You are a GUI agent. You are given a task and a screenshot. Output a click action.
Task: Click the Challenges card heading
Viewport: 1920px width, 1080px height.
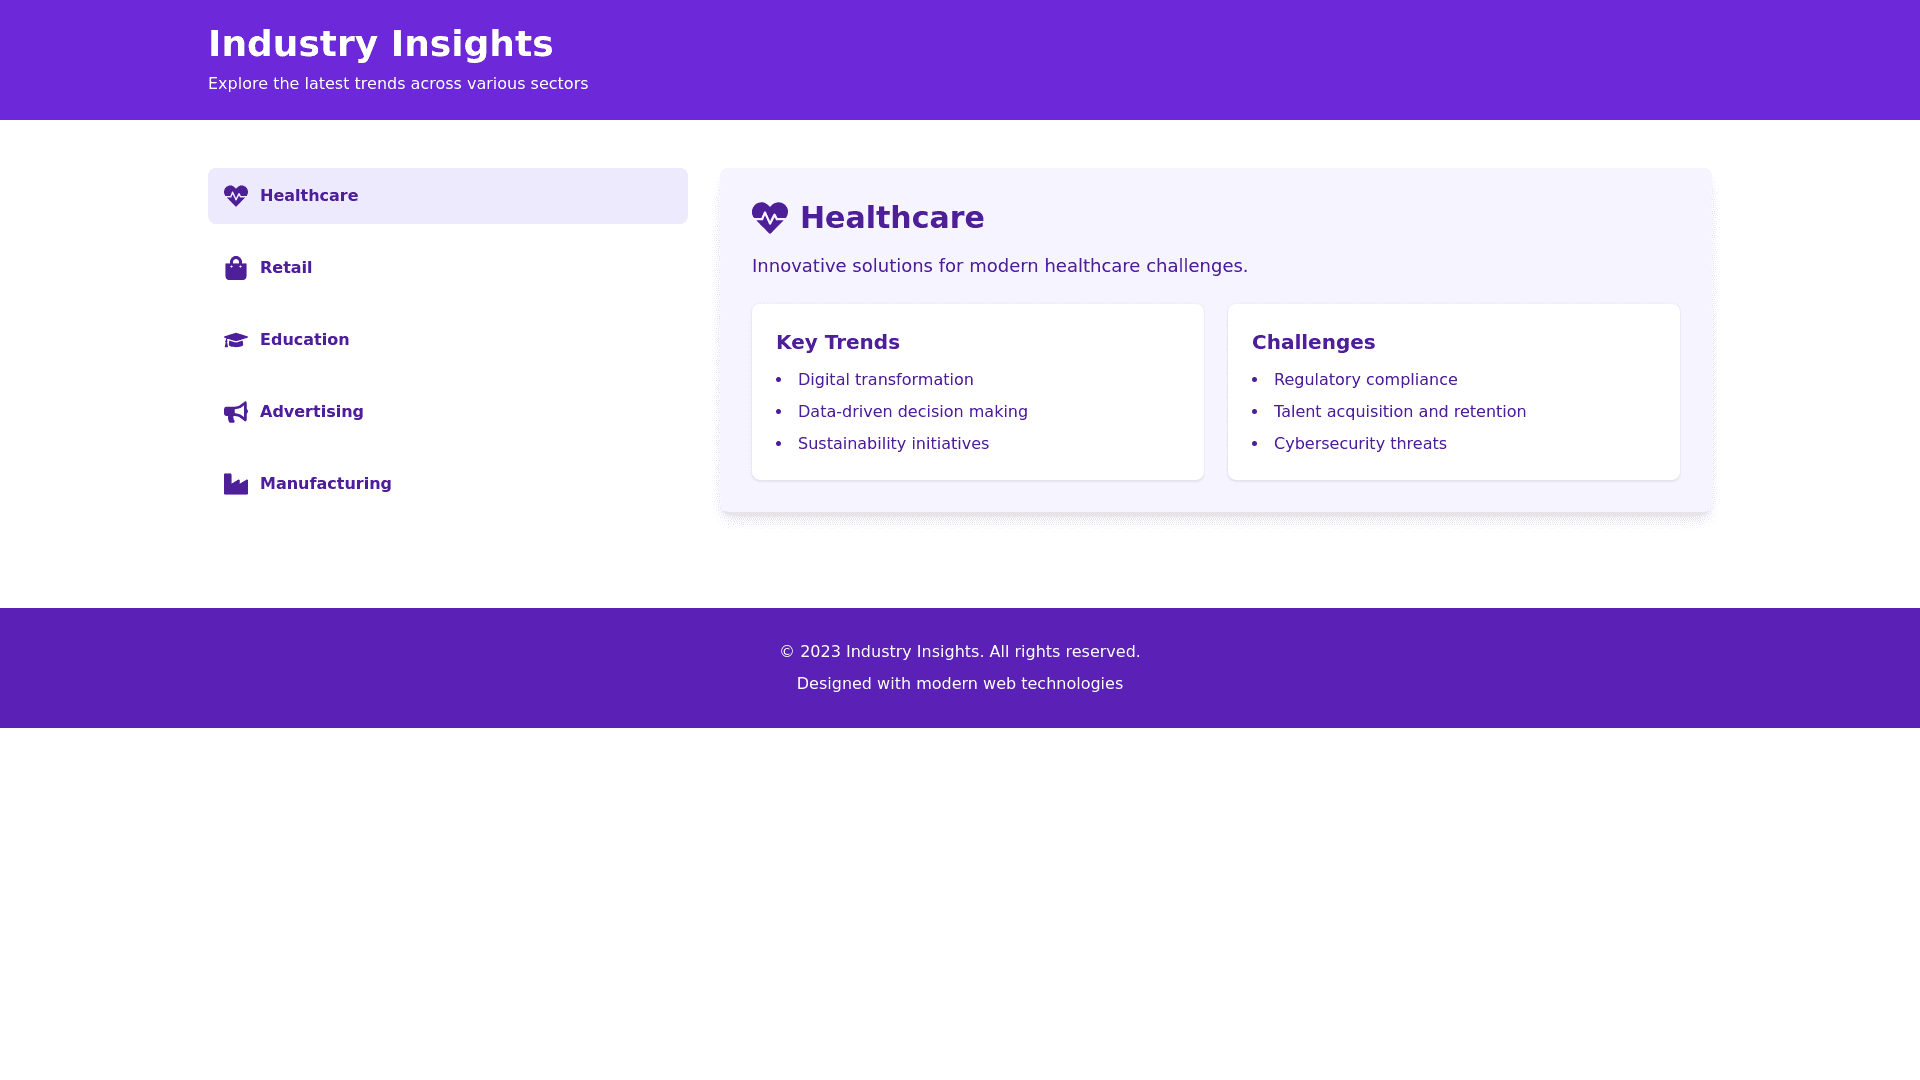point(1313,342)
